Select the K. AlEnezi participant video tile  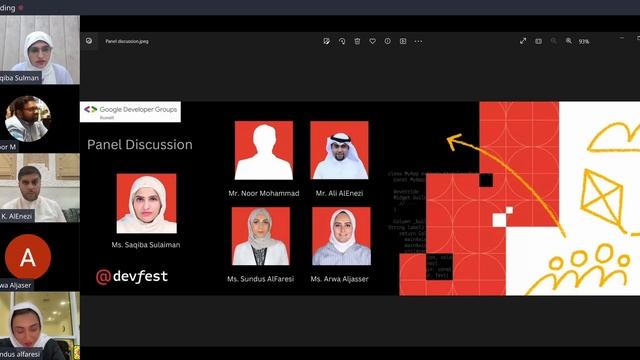(40, 188)
